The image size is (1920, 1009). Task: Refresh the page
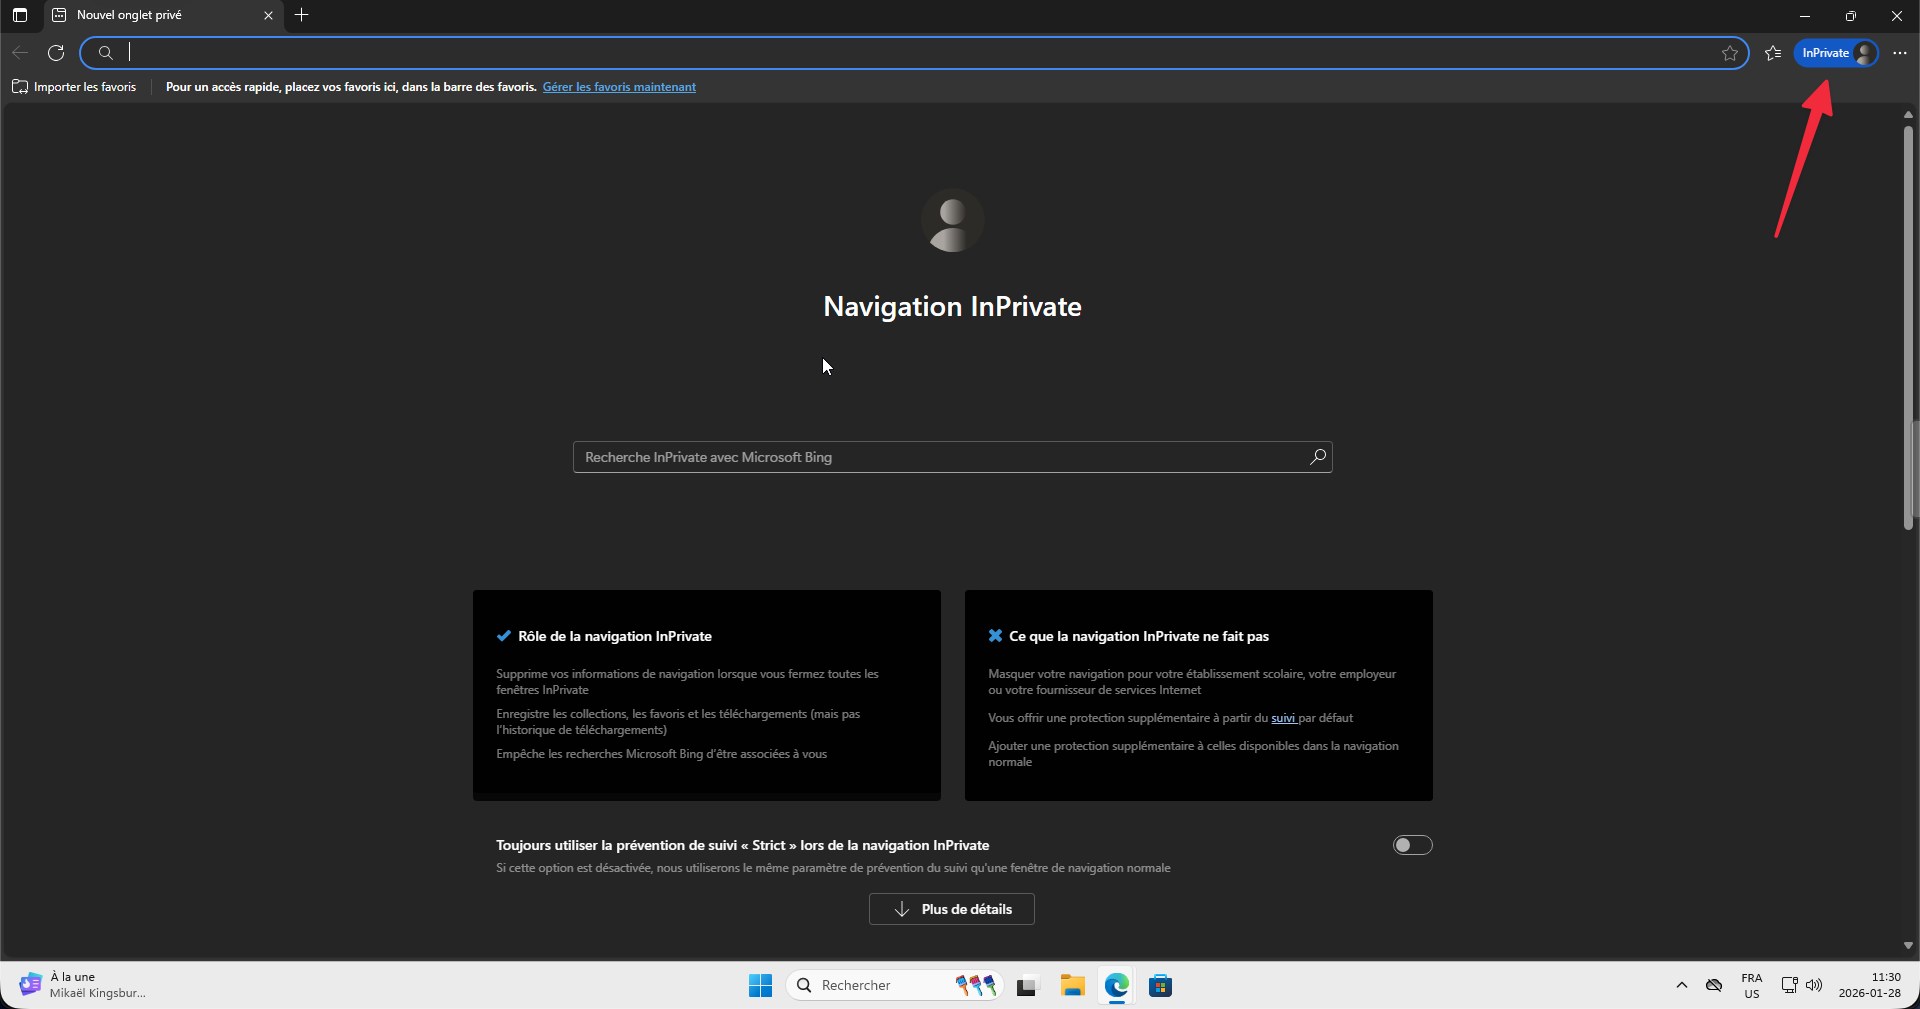[56, 53]
